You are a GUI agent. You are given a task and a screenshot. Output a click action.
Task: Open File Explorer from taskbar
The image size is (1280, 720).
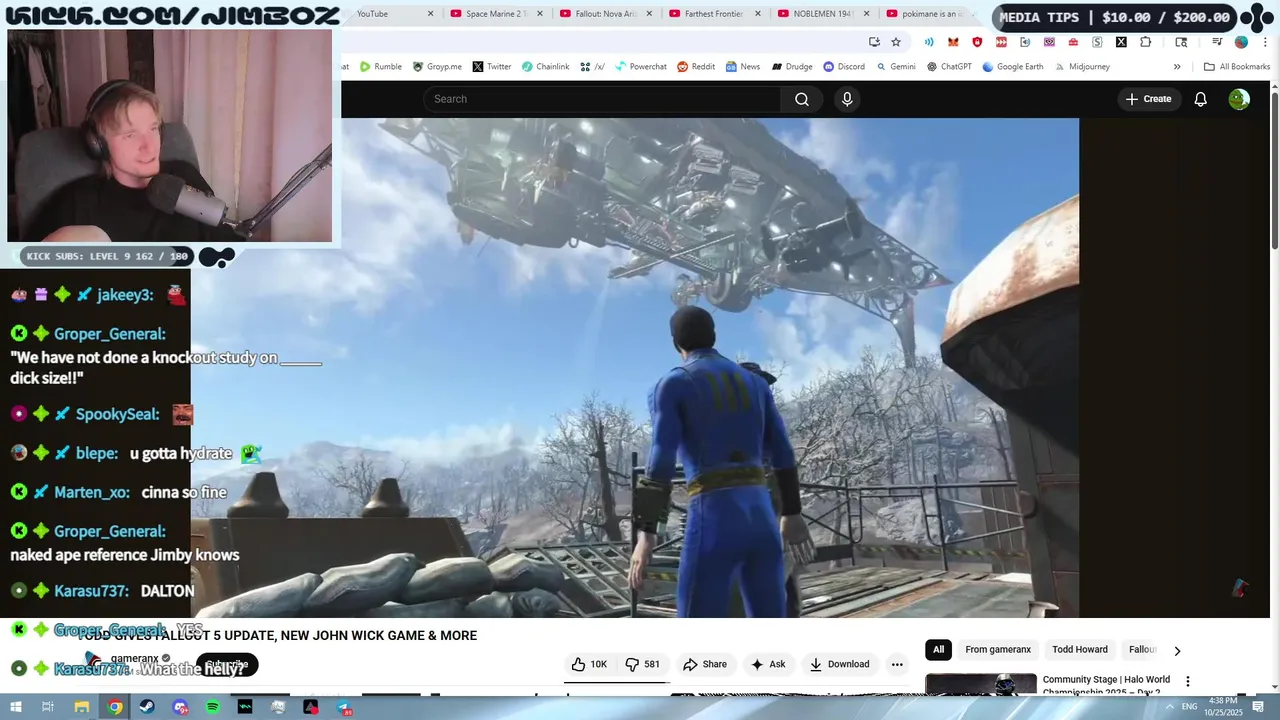pyautogui.click(x=82, y=707)
